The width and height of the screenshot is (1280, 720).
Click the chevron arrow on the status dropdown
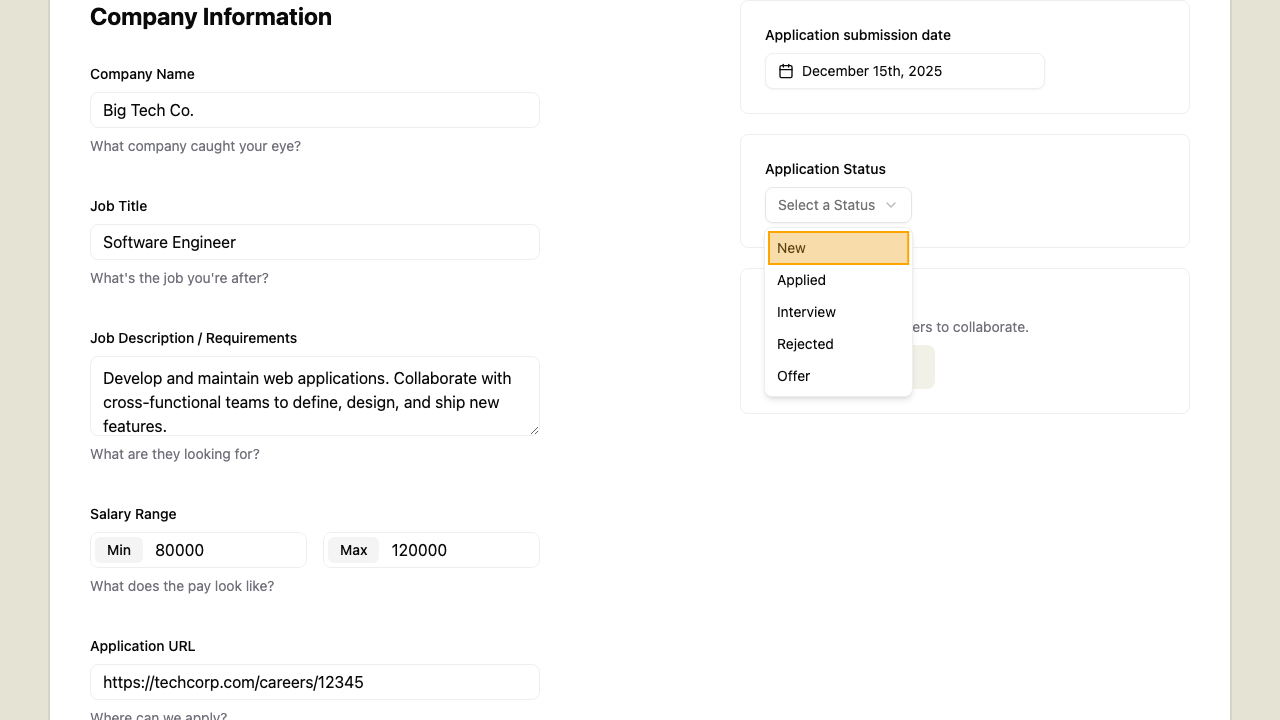click(x=891, y=205)
